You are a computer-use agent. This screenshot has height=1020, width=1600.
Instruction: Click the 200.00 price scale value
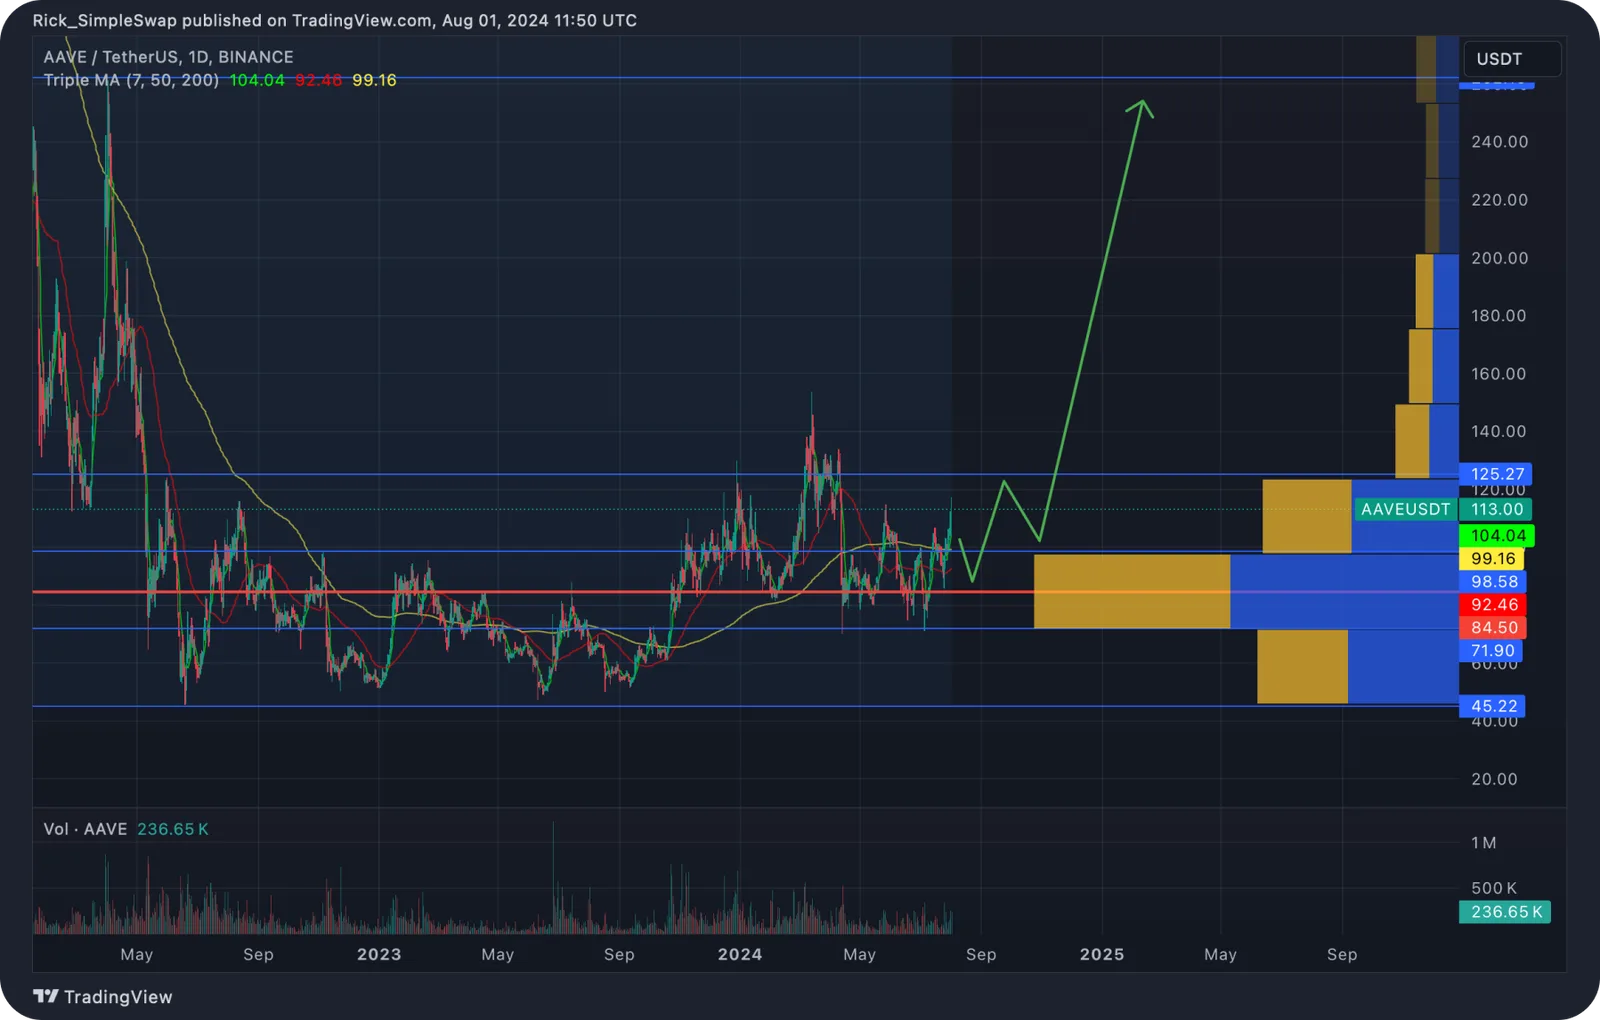tap(1499, 258)
